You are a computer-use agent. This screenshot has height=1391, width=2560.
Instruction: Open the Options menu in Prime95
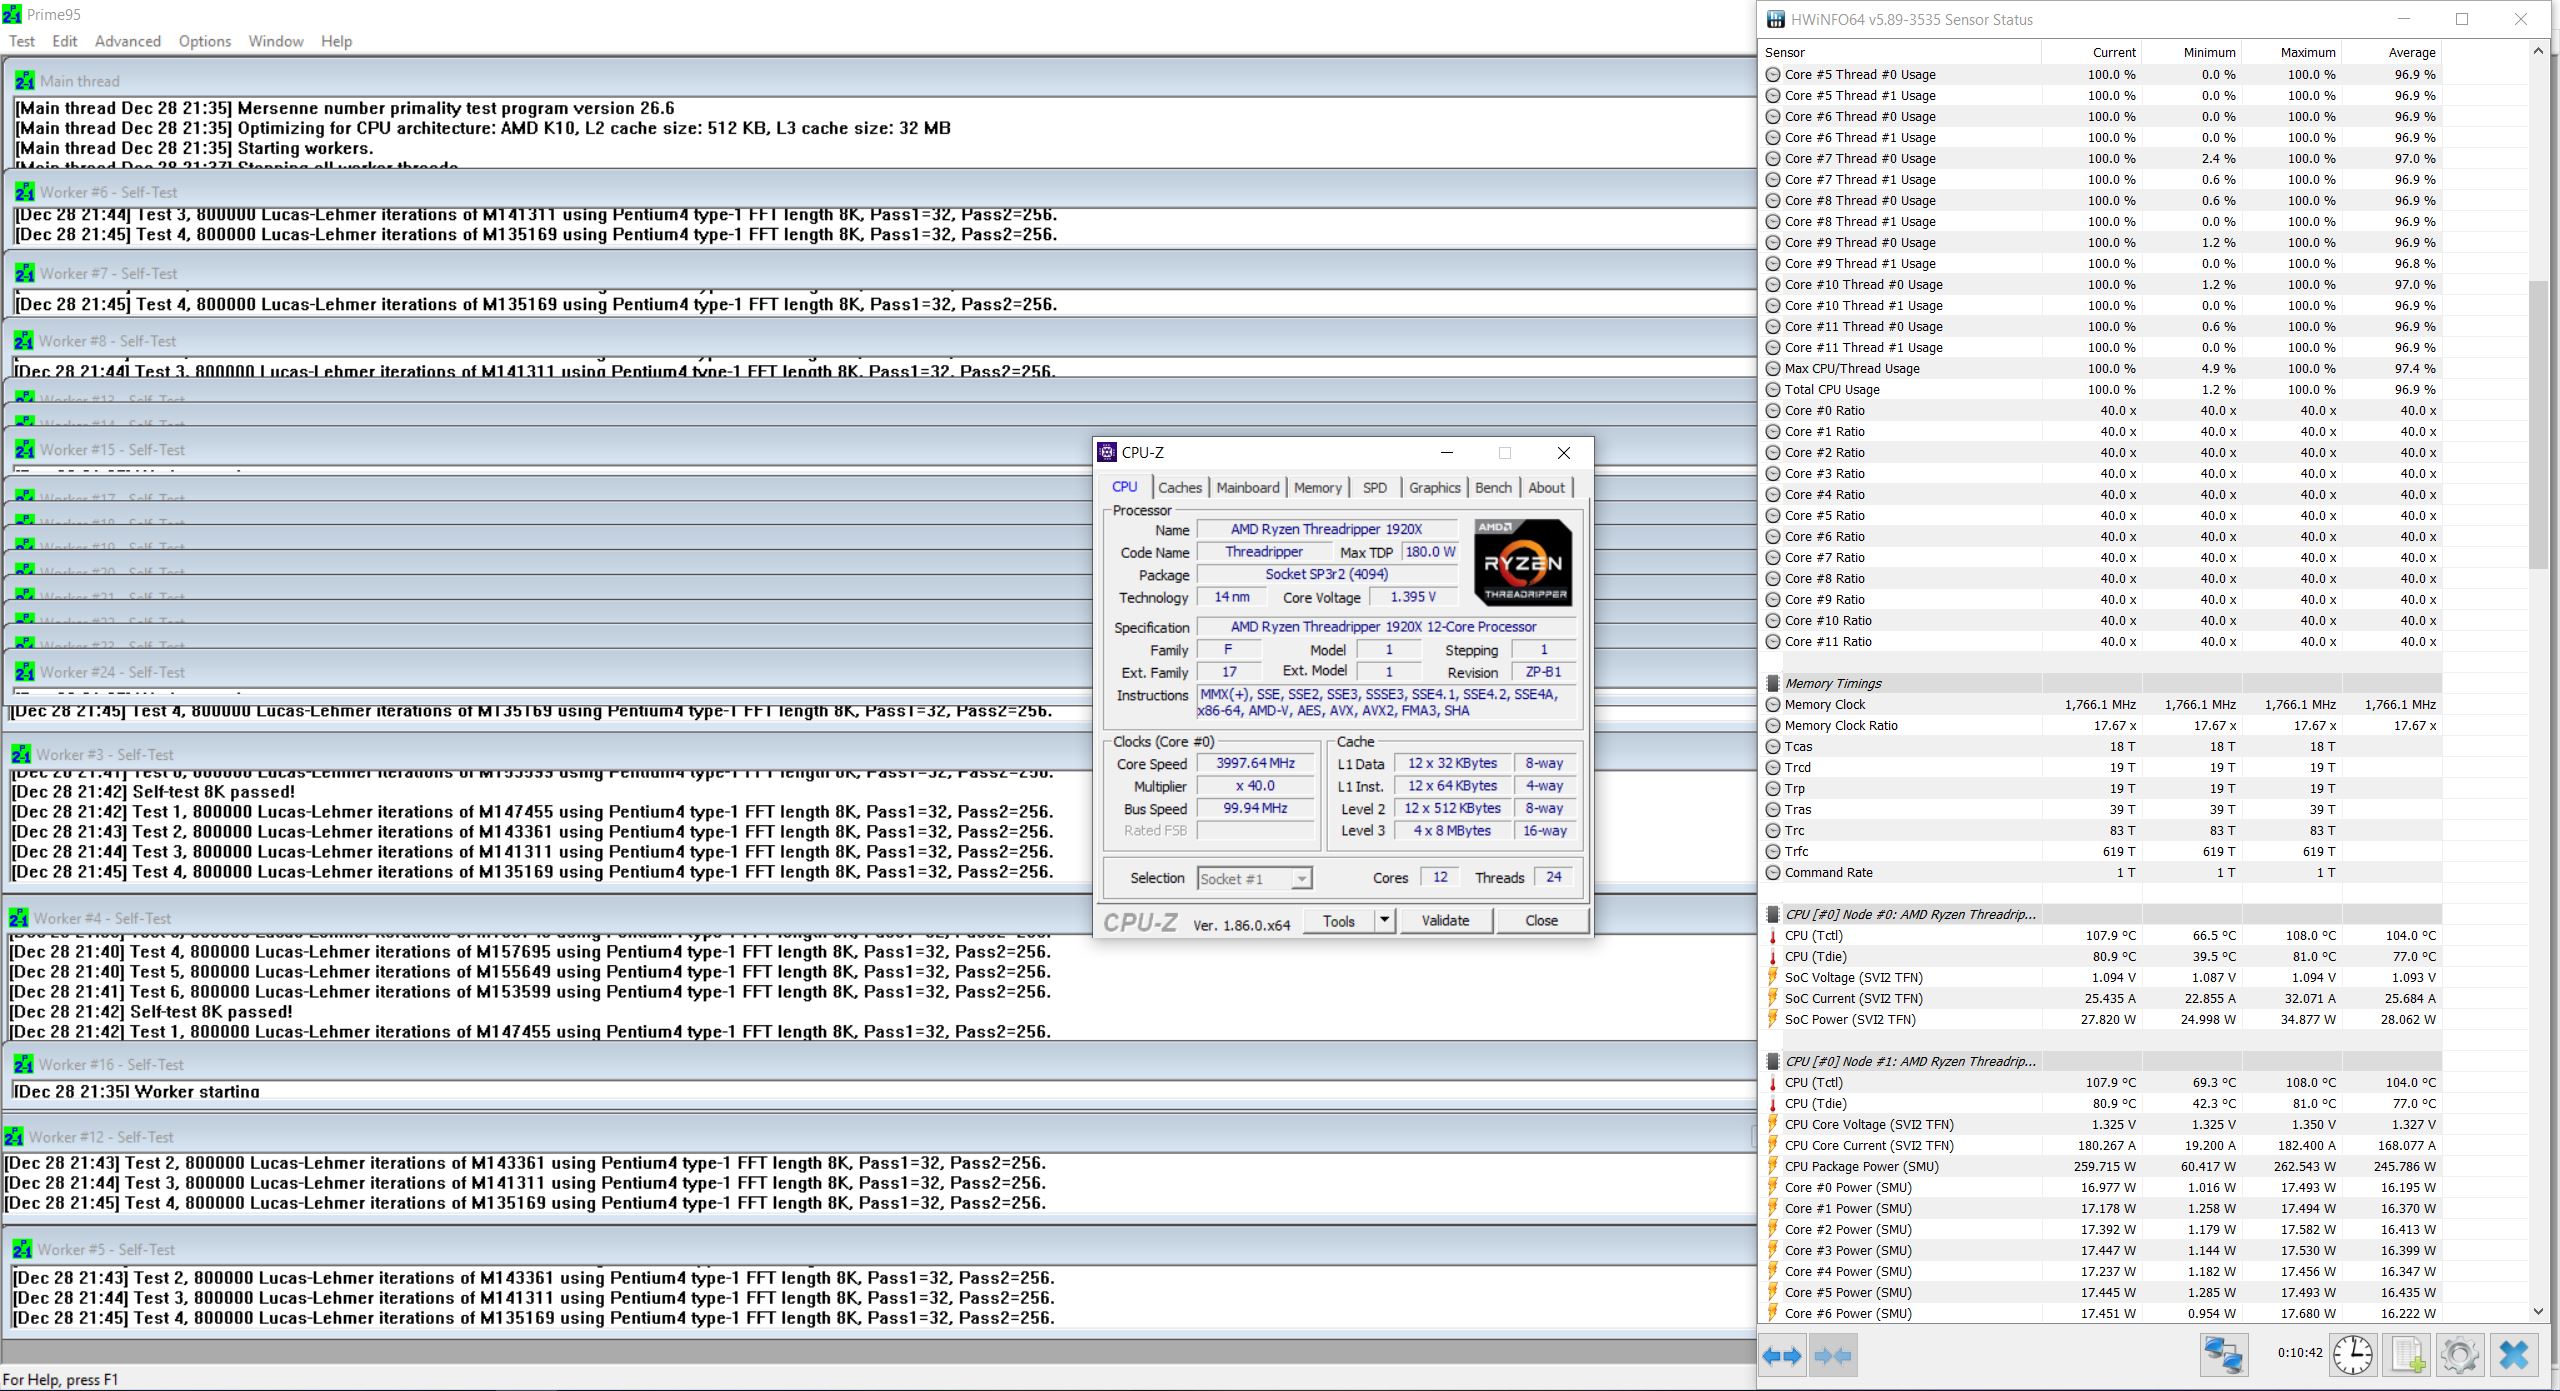click(x=205, y=41)
